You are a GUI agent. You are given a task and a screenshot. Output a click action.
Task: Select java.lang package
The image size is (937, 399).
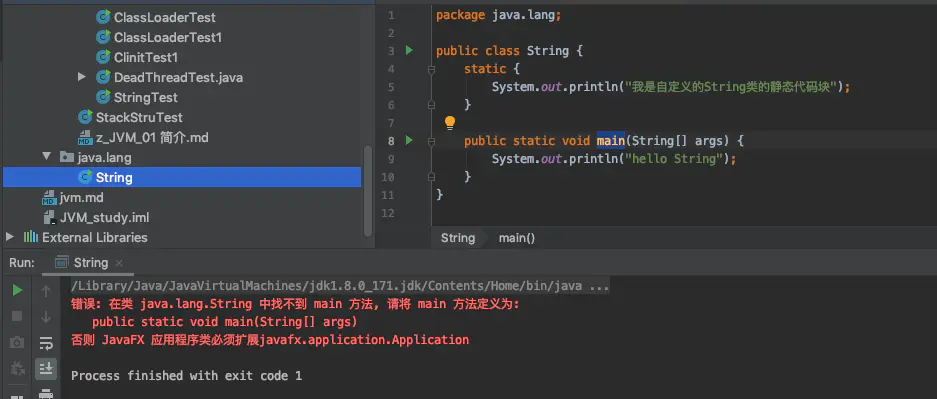105,157
